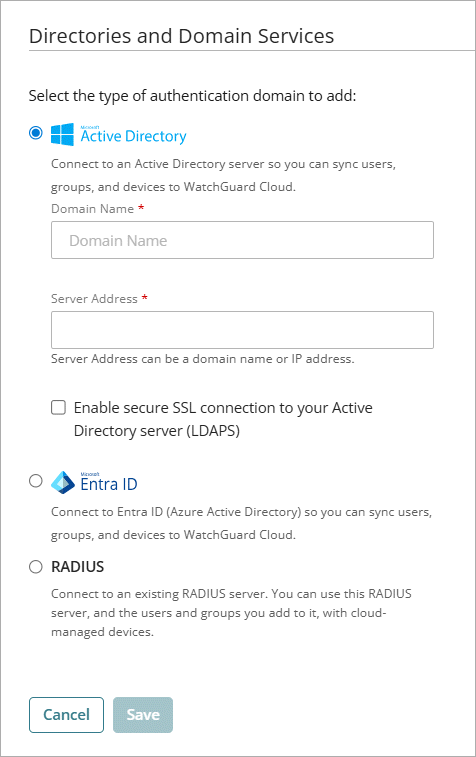Enable secure SSL connection (LDAPS) checkbox

(58, 407)
